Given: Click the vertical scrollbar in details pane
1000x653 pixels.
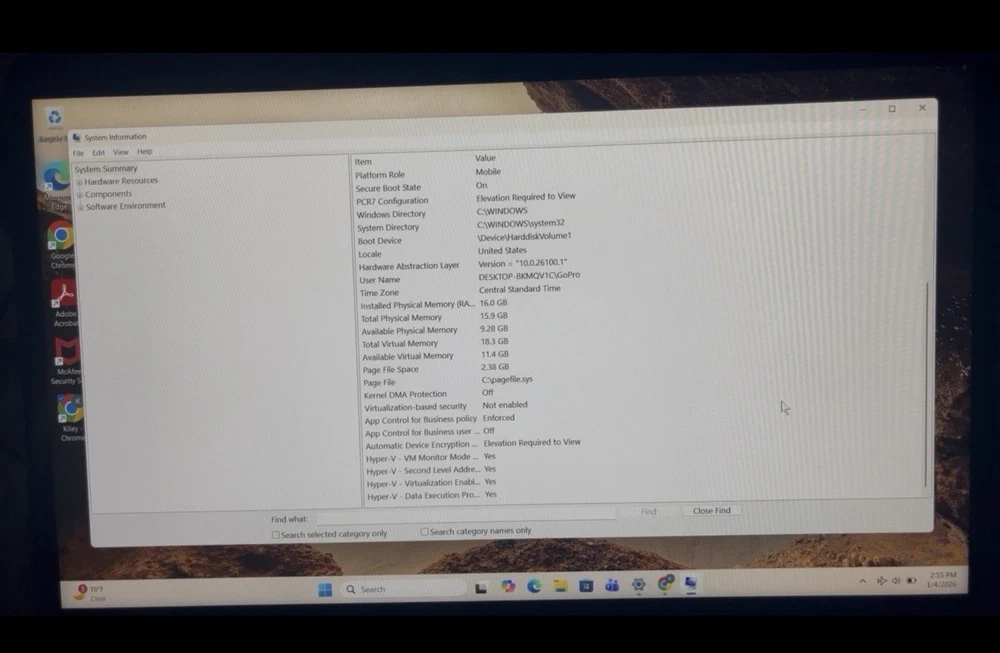Looking at the screenshot, I should tap(927, 380).
